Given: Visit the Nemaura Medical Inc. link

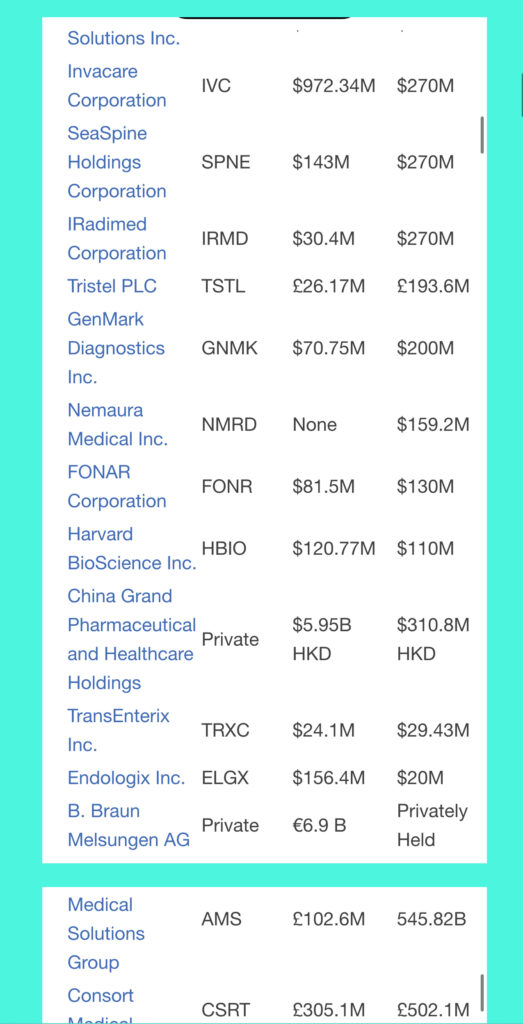Looking at the screenshot, I should [118, 424].
